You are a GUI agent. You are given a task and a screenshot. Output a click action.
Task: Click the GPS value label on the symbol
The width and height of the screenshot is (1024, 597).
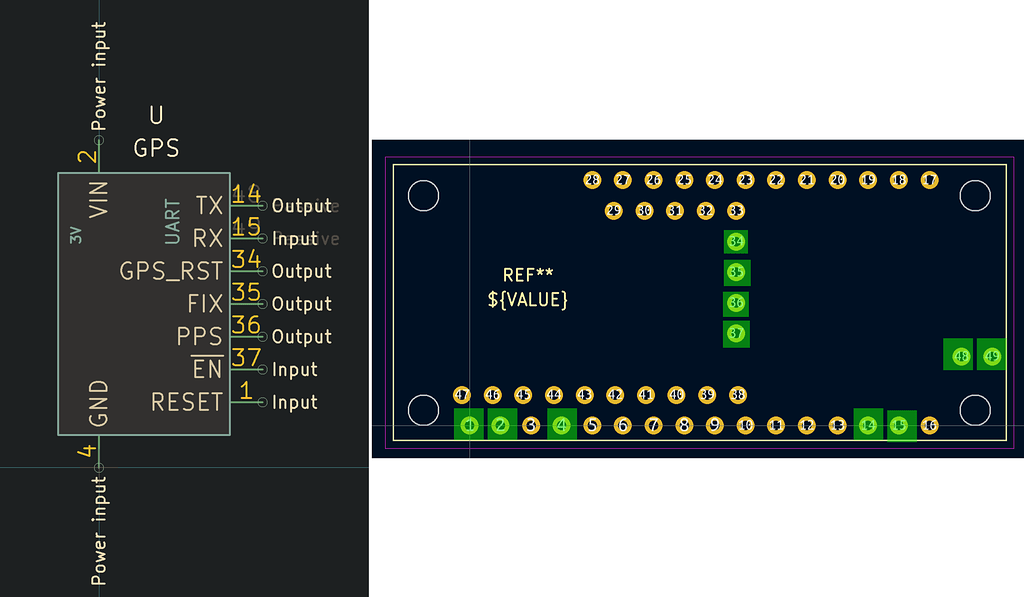[x=157, y=148]
